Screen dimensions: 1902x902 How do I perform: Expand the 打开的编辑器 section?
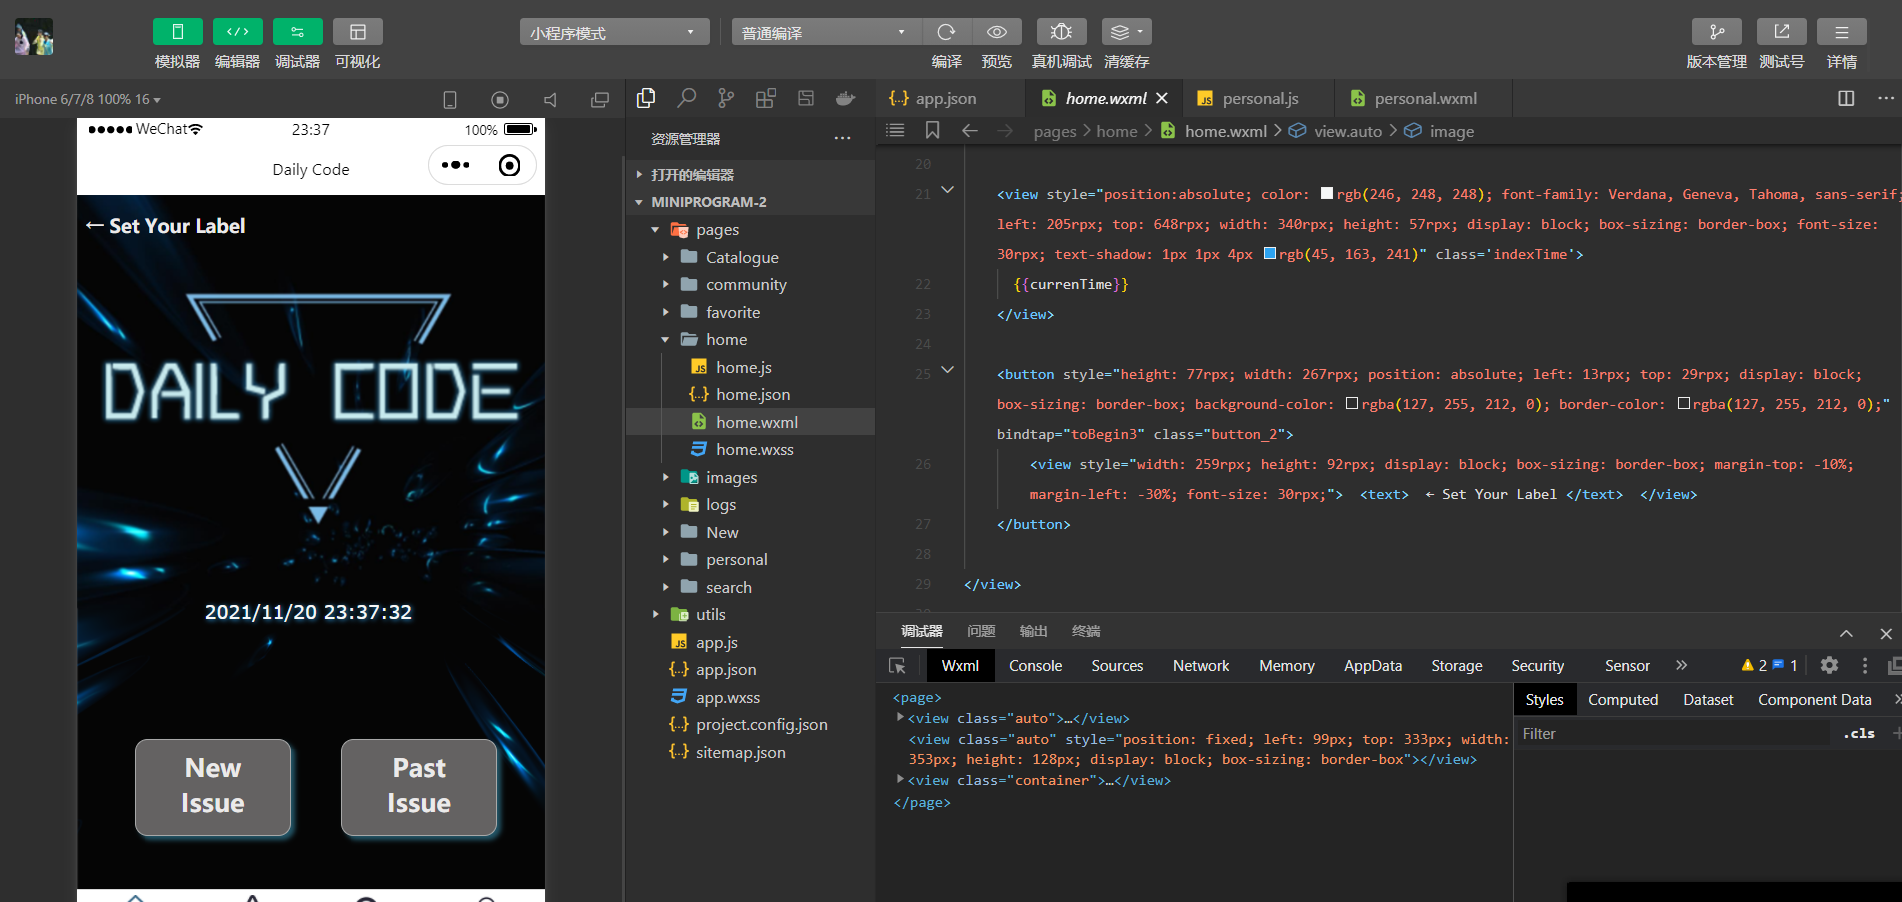(x=750, y=174)
